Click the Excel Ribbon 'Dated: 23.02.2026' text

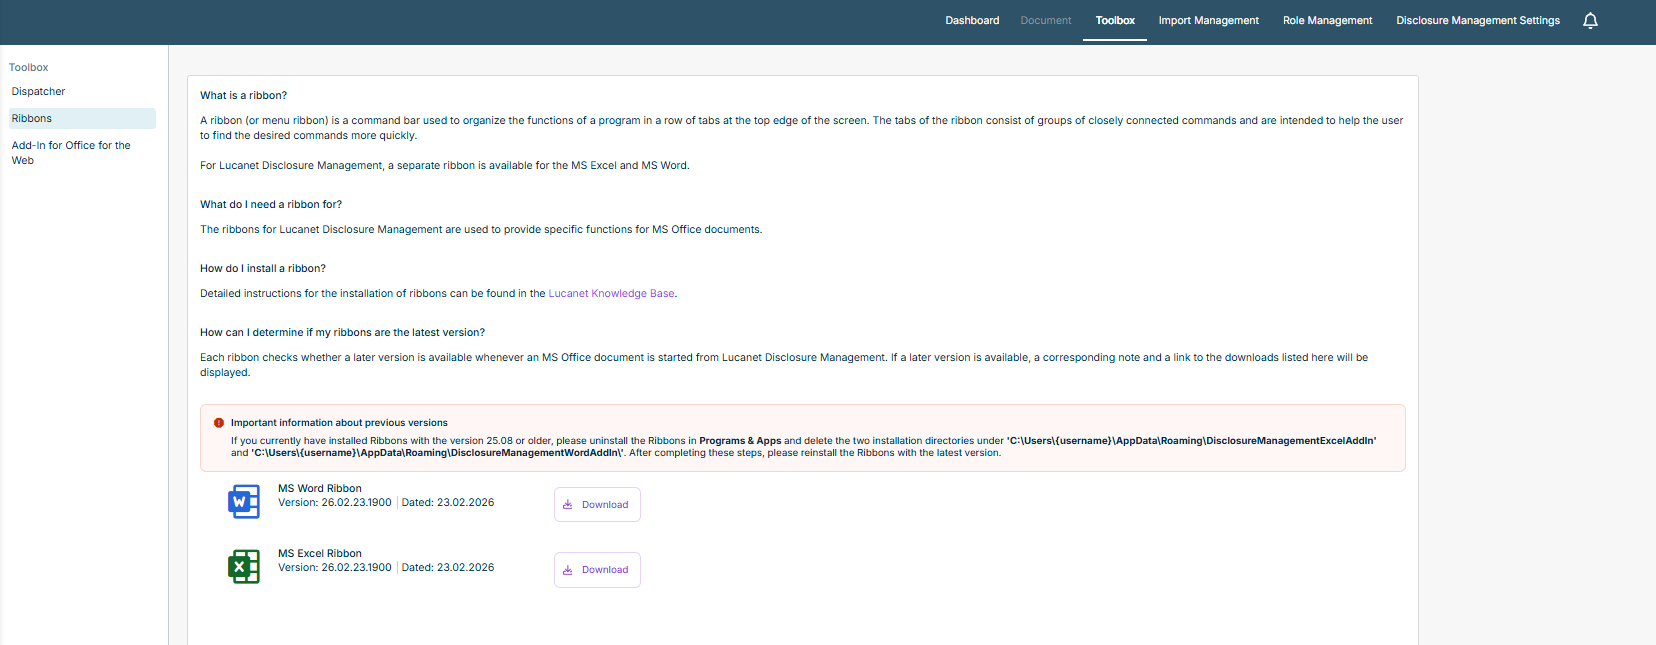(x=448, y=568)
